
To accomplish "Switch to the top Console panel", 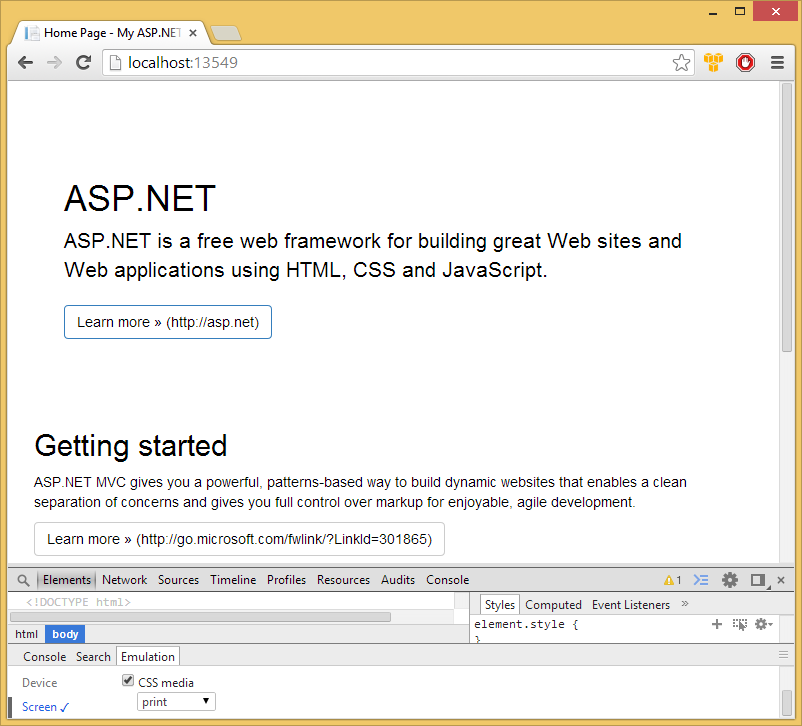I will (448, 580).
